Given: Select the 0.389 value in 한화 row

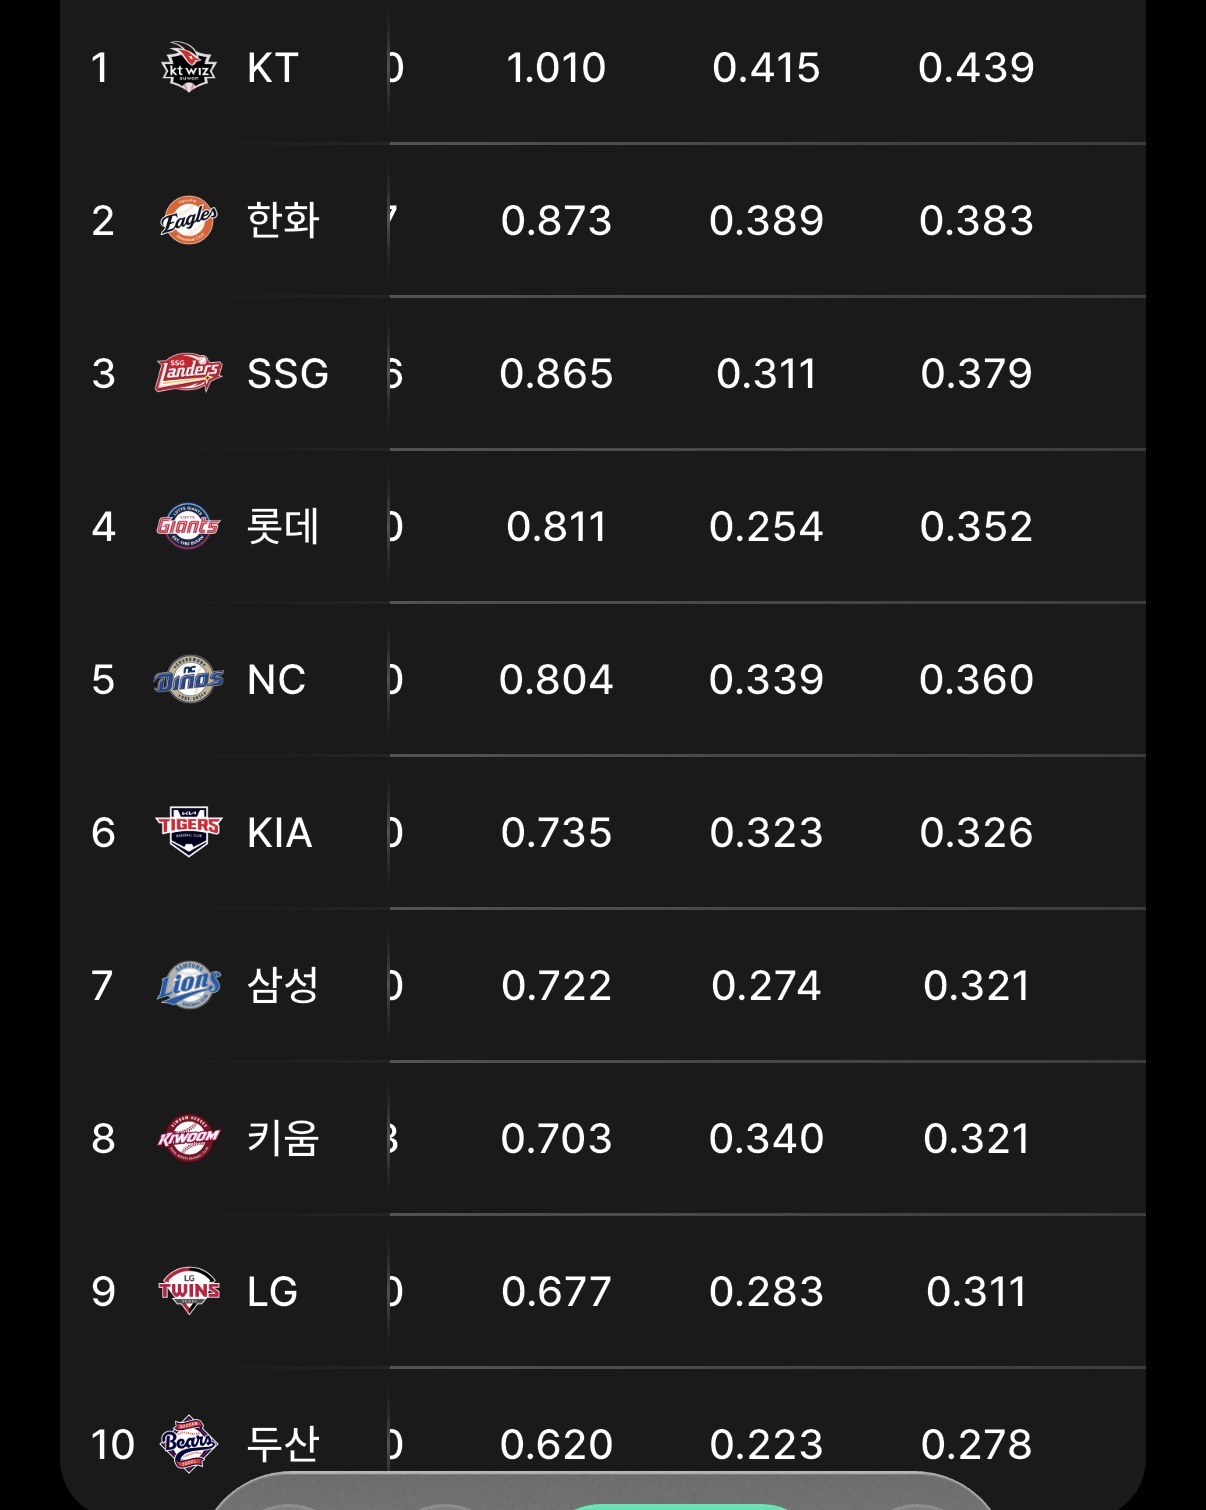Looking at the screenshot, I should pyautogui.click(x=766, y=221).
